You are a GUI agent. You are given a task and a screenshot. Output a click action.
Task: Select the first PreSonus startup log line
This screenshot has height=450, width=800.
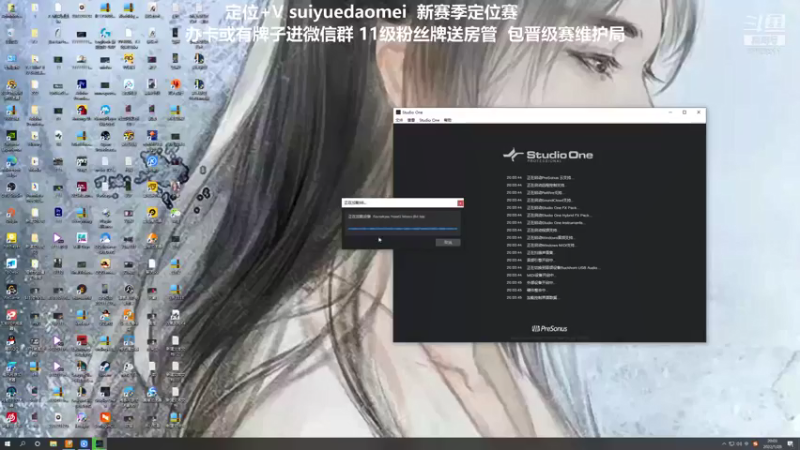pyautogui.click(x=540, y=178)
